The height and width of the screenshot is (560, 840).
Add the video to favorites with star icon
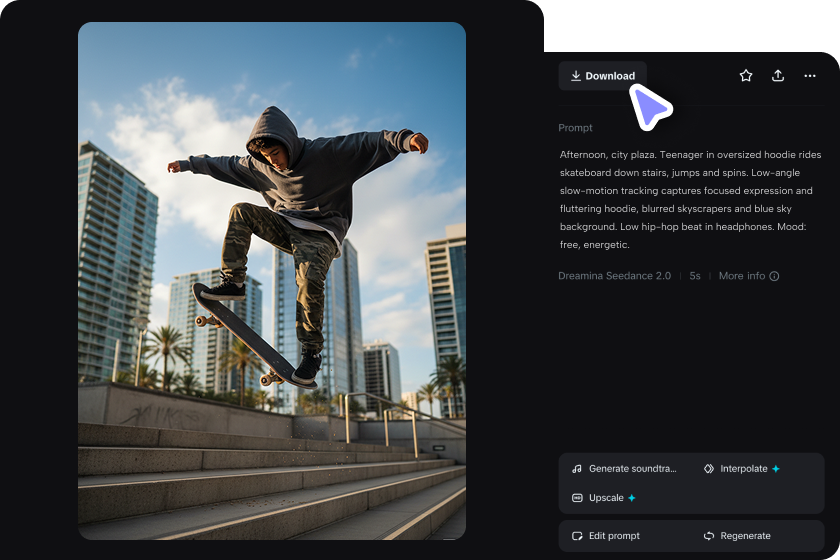pos(746,76)
